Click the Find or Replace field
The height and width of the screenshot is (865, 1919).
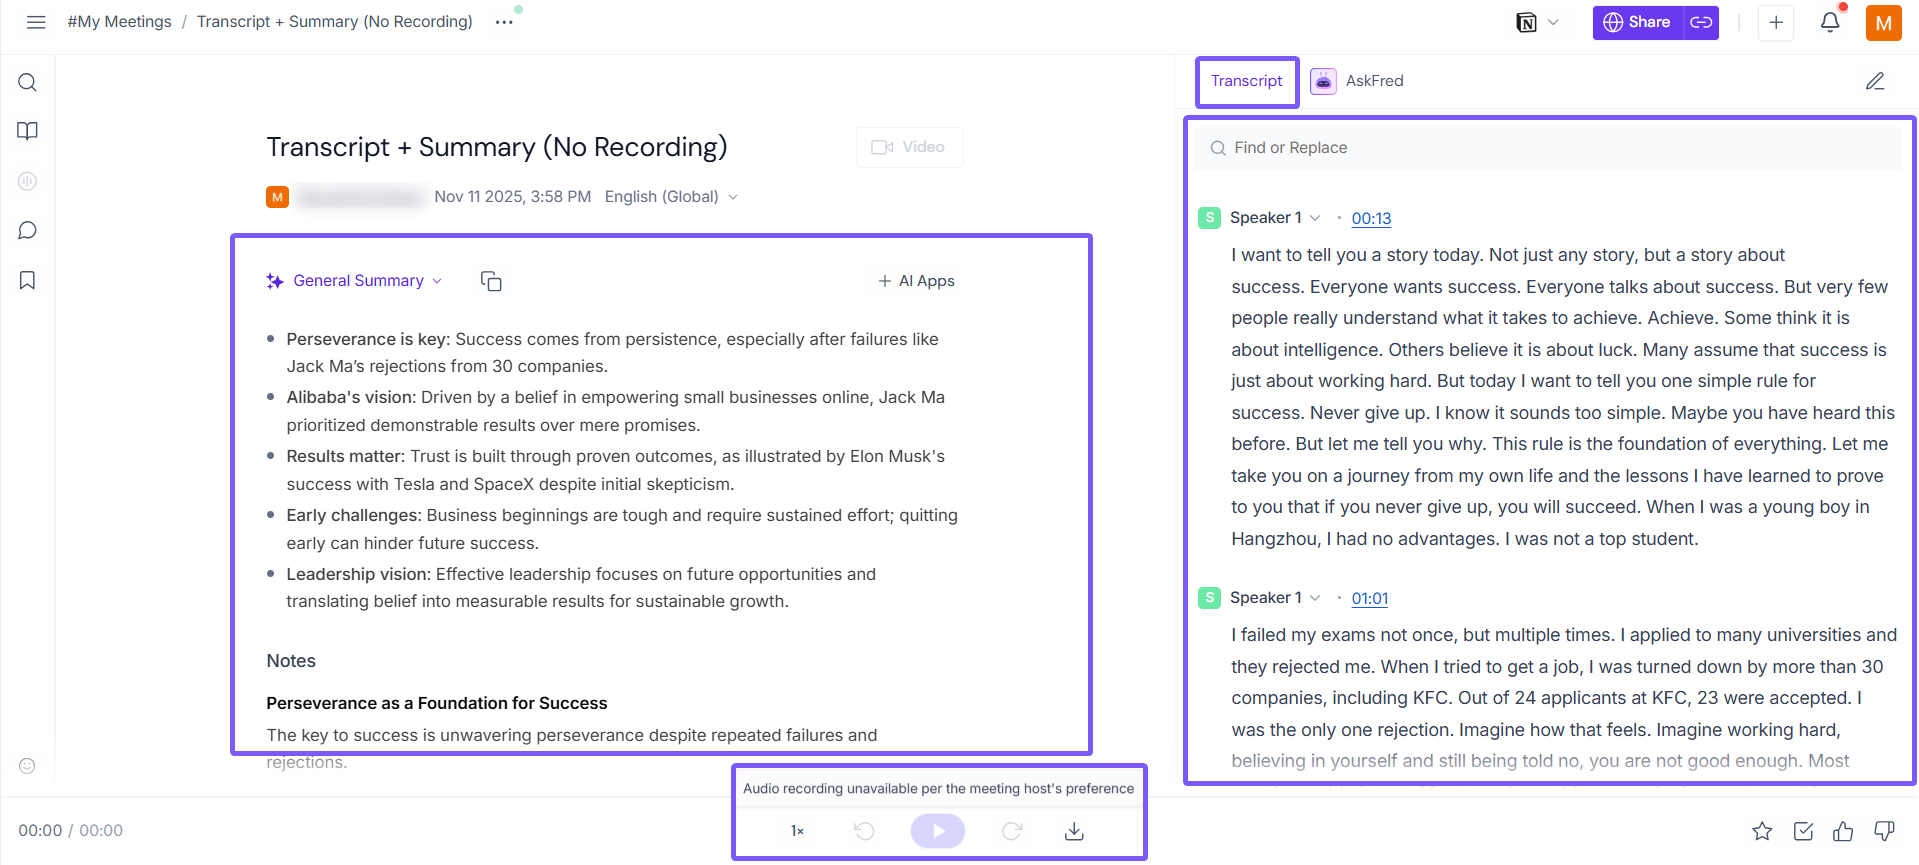point(1547,148)
